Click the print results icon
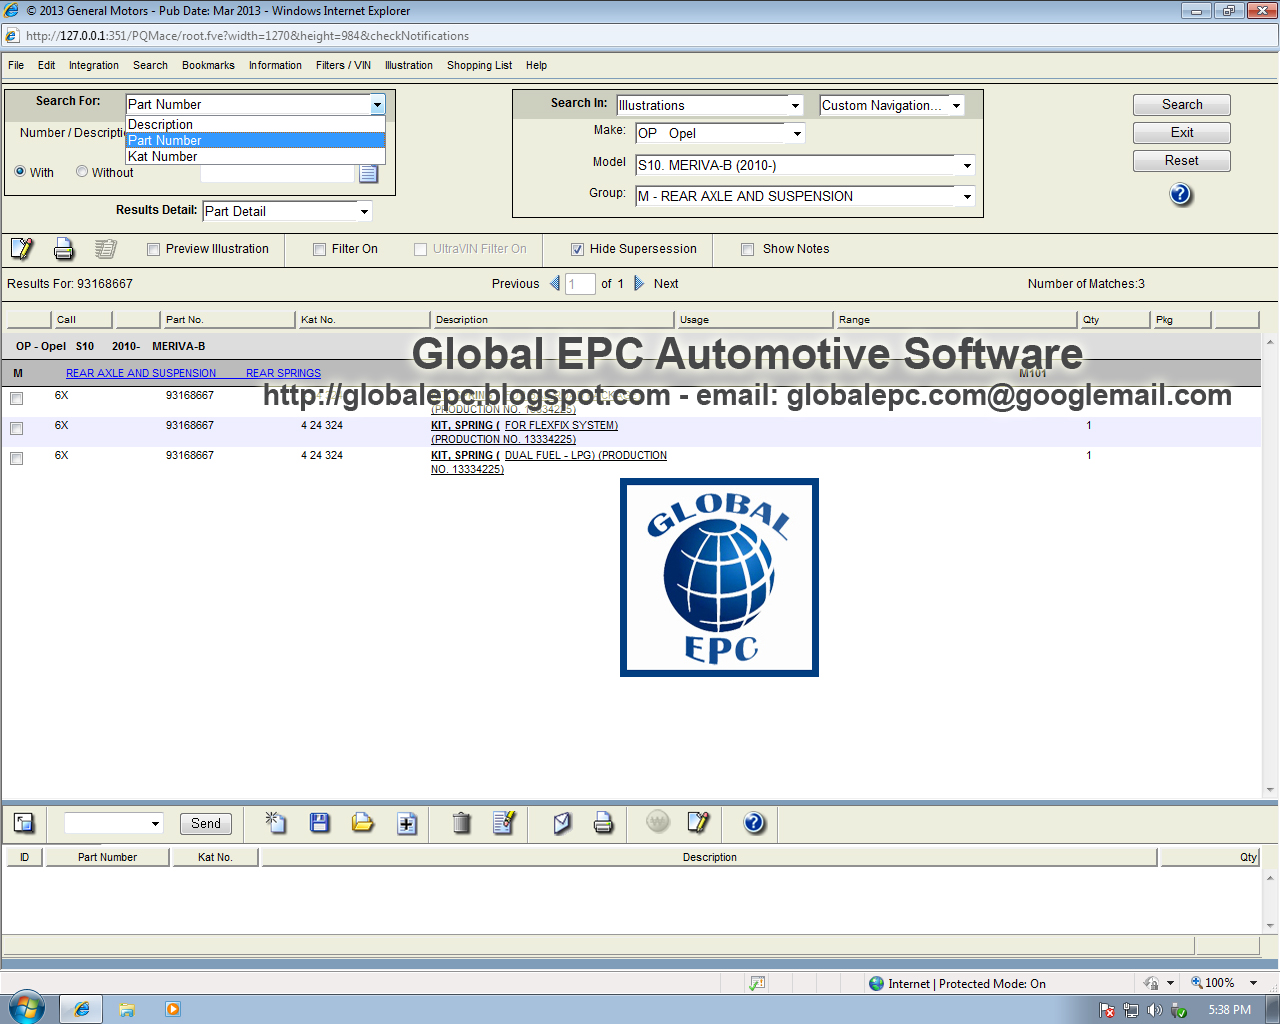 click(64, 249)
